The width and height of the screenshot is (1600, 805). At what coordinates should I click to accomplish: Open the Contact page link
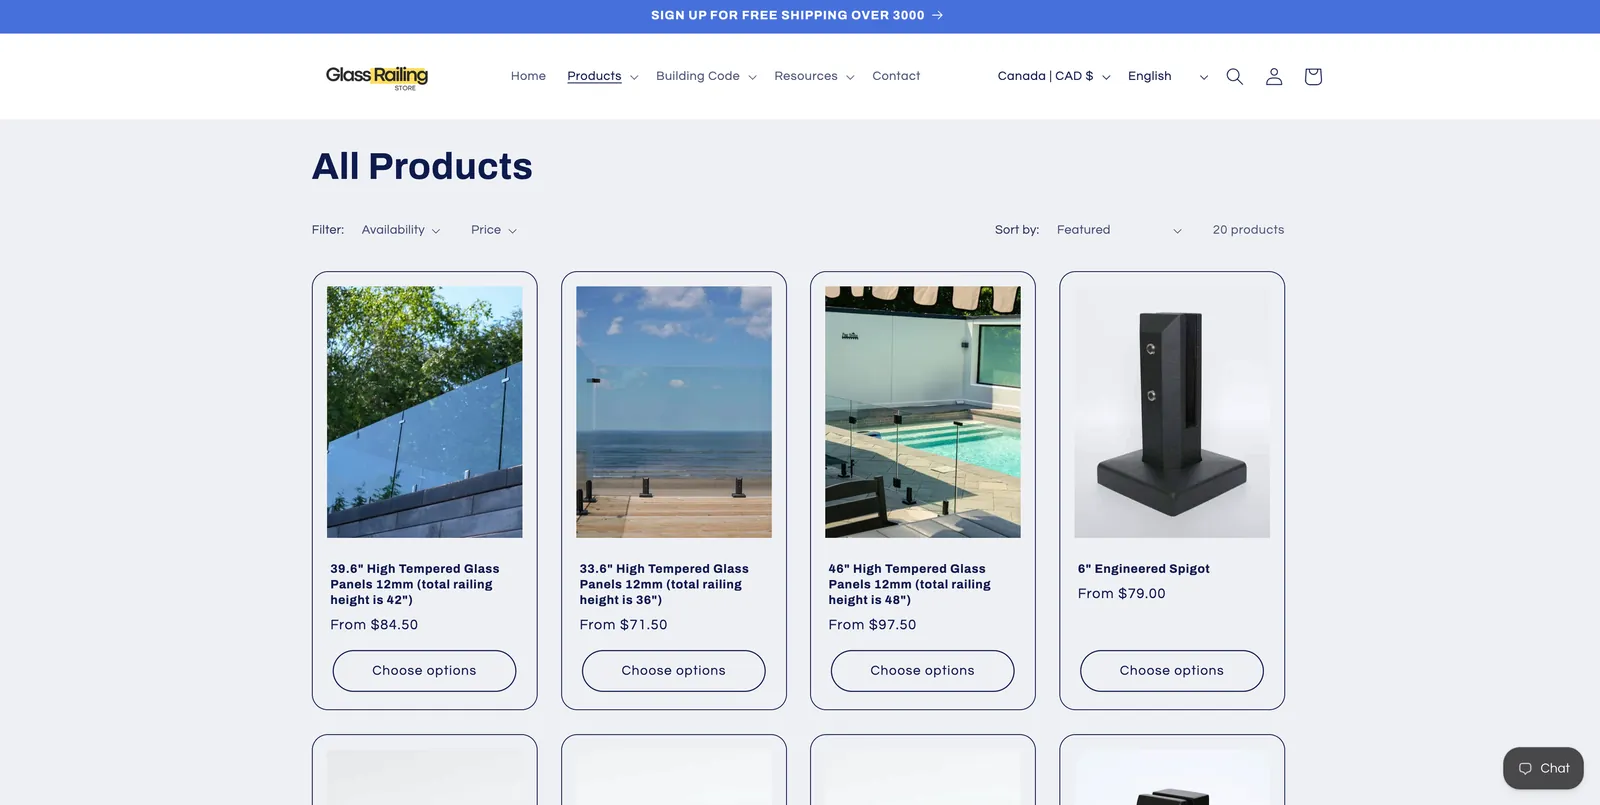[x=896, y=76]
